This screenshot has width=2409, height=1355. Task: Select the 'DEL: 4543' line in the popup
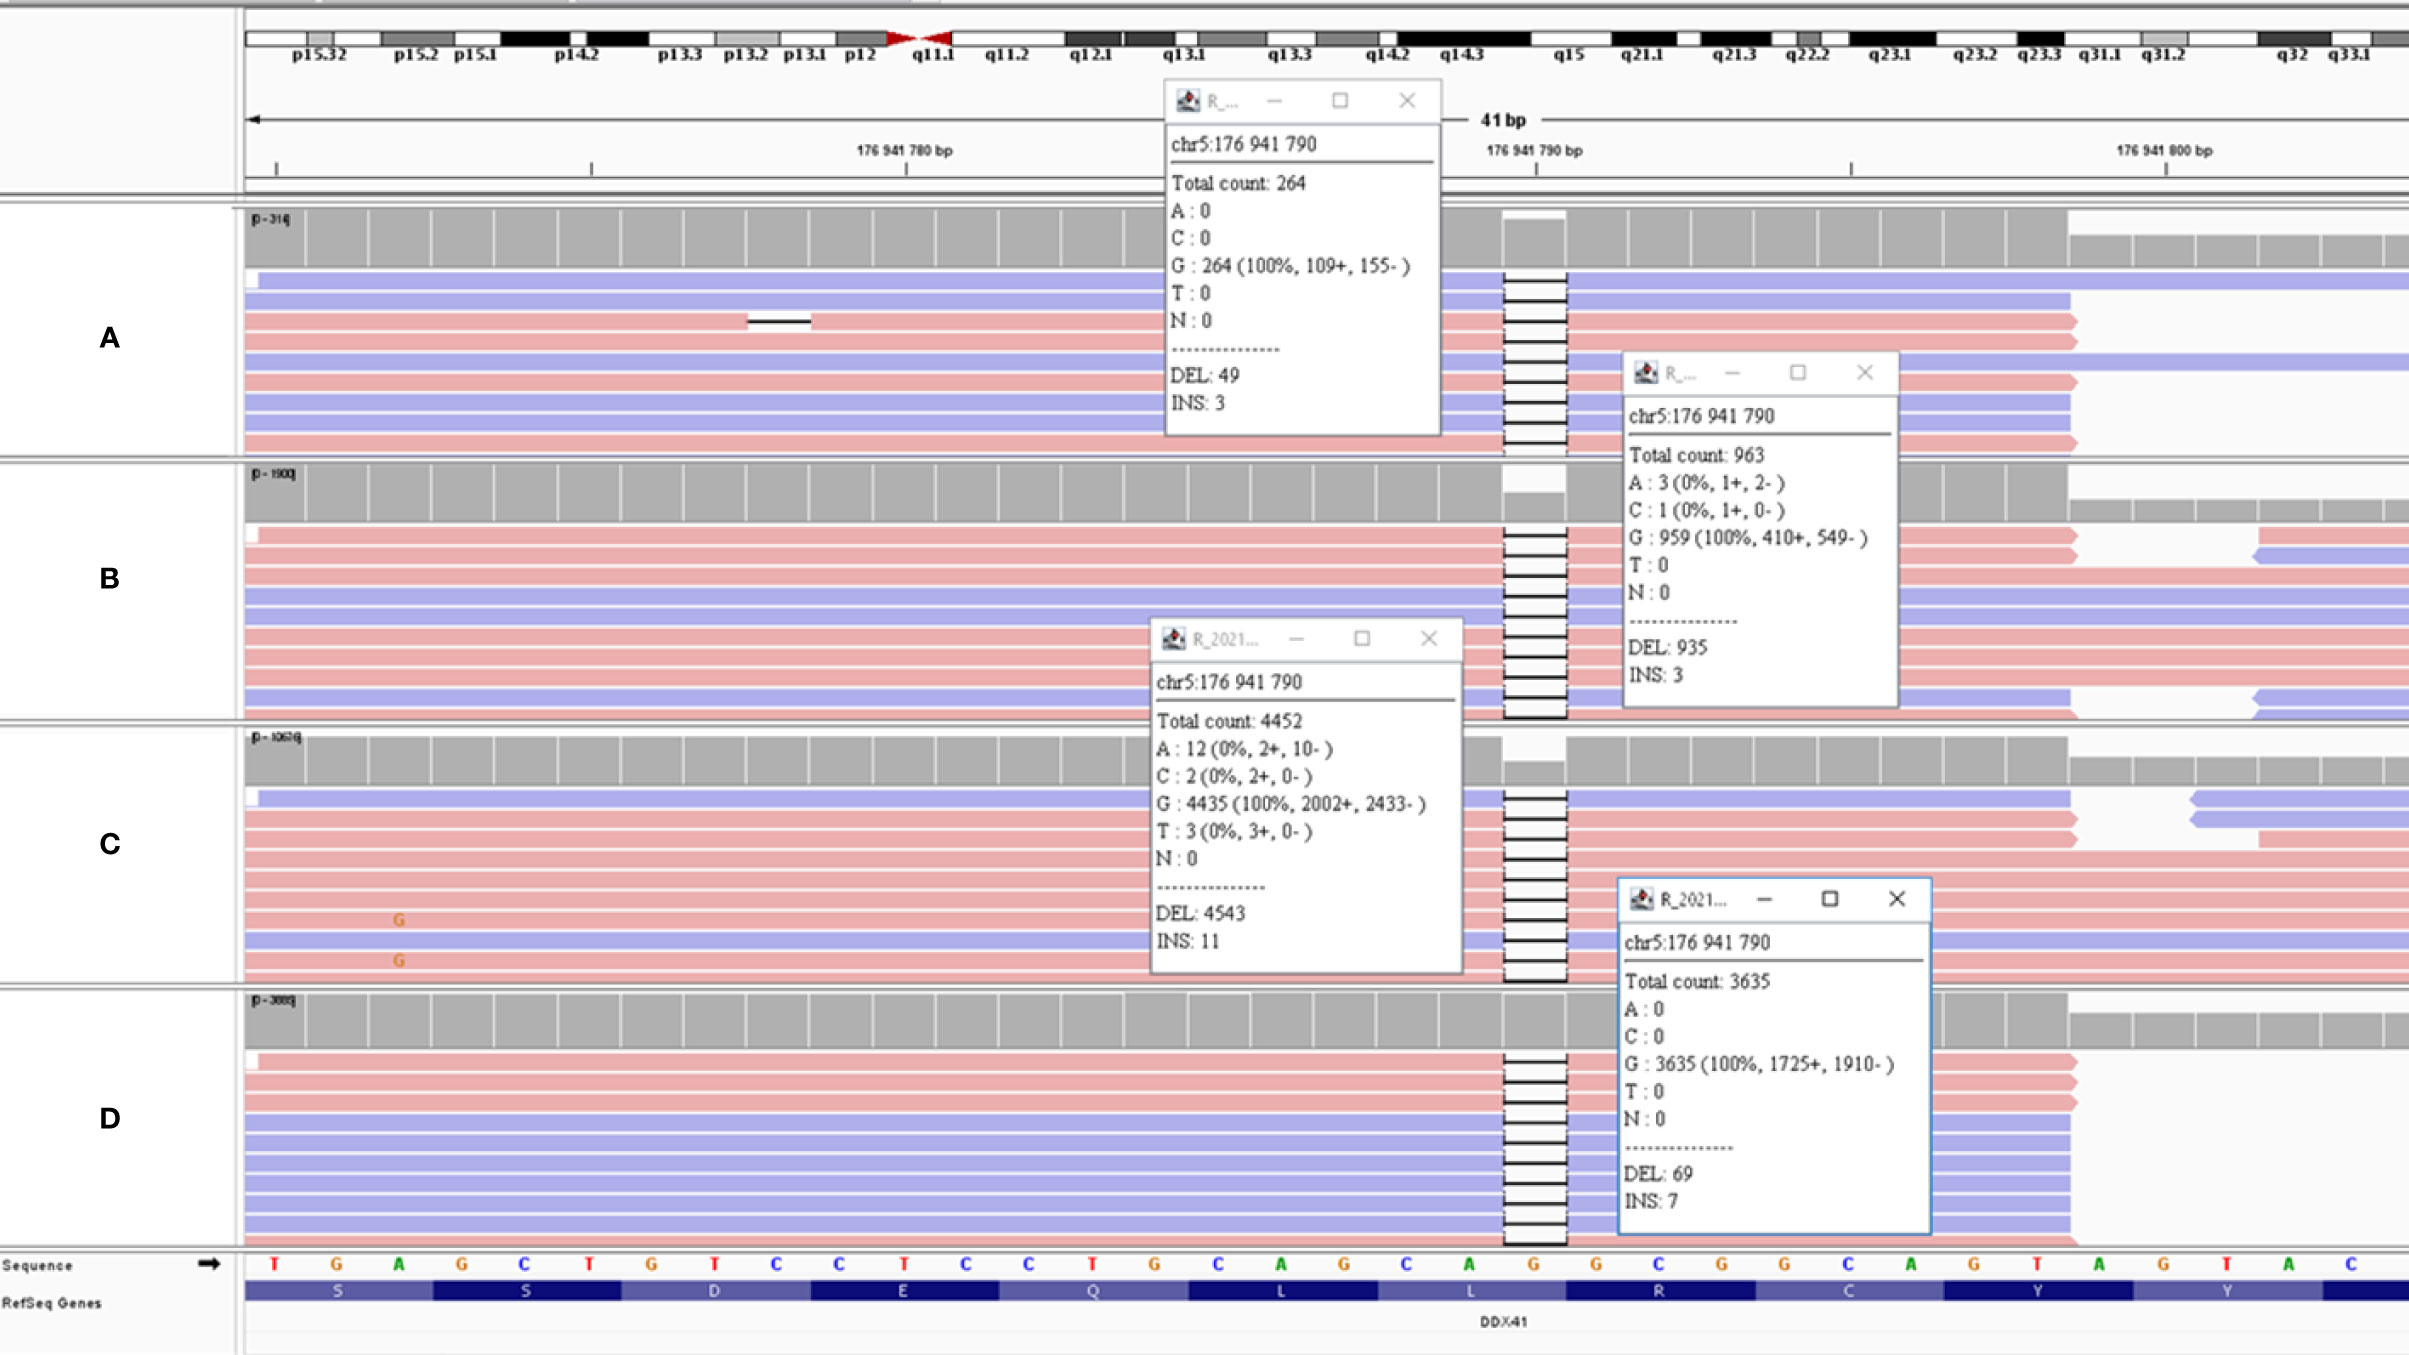coord(1200,914)
